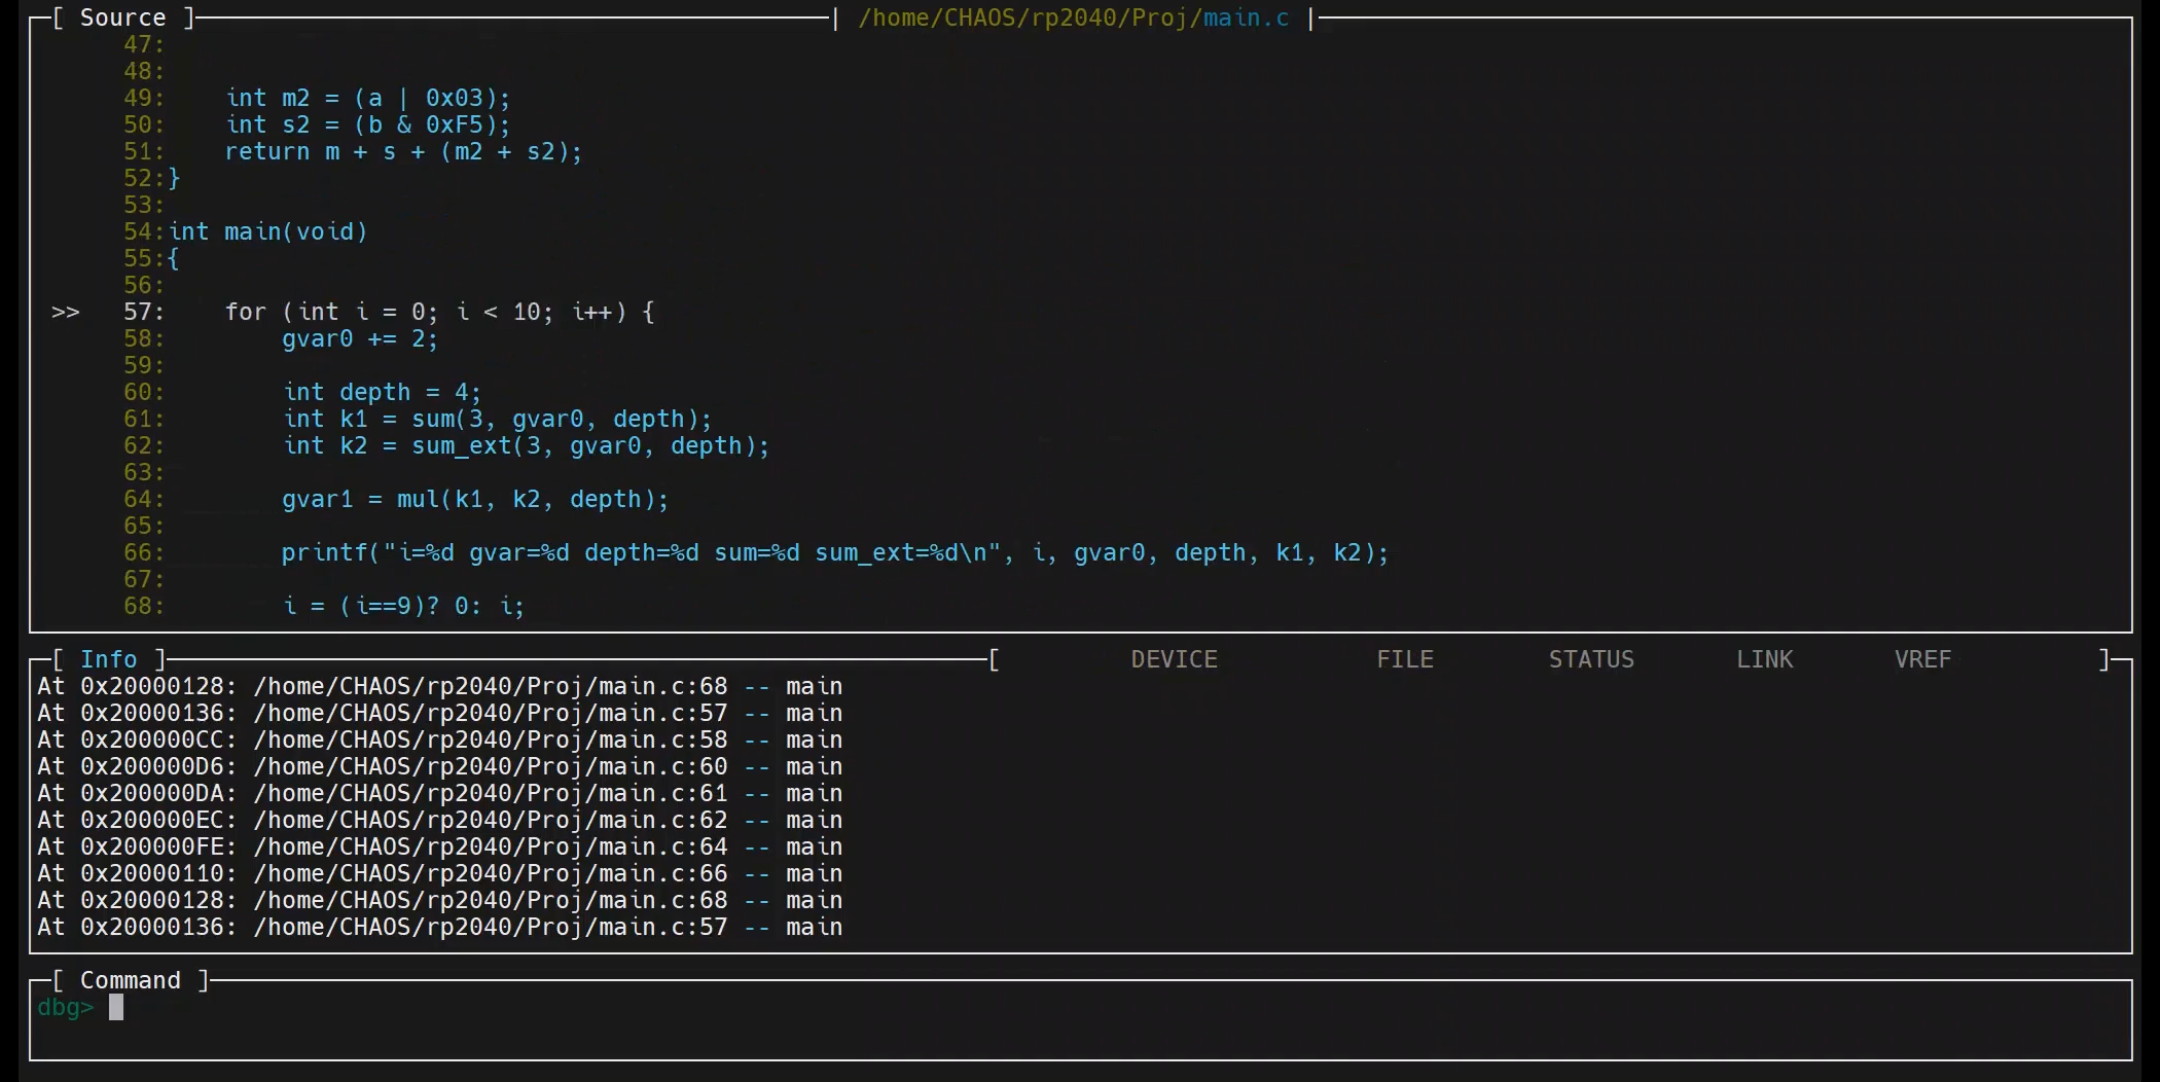The image size is (2160, 1082).
Task: Click the Info panel title
Action: pyautogui.click(x=108, y=660)
